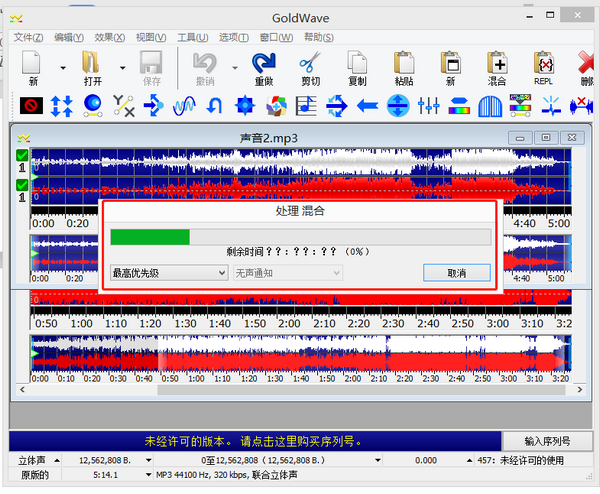Open the 文件(Z) file menu
The width and height of the screenshot is (600, 494).
pyautogui.click(x=29, y=37)
